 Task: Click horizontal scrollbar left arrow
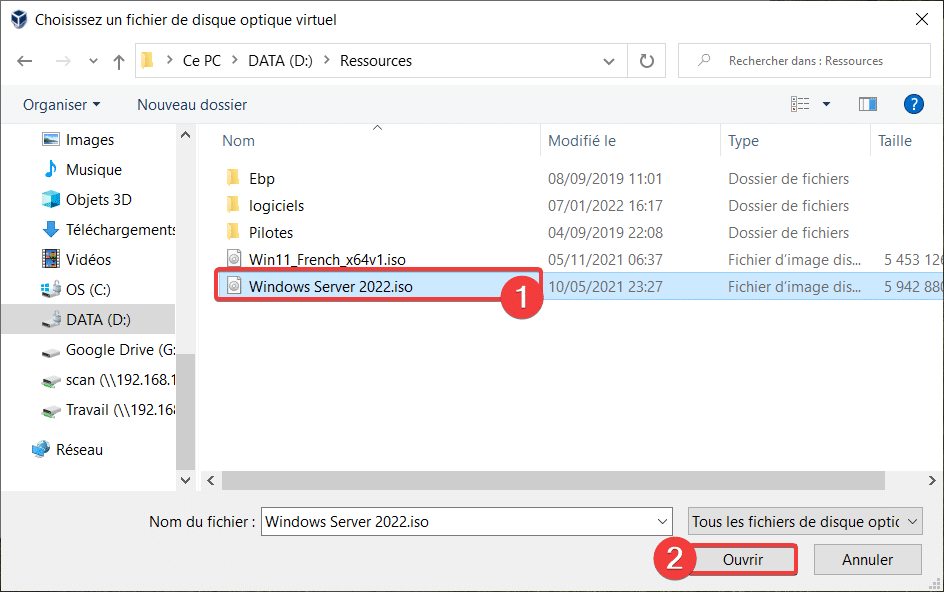[211, 481]
